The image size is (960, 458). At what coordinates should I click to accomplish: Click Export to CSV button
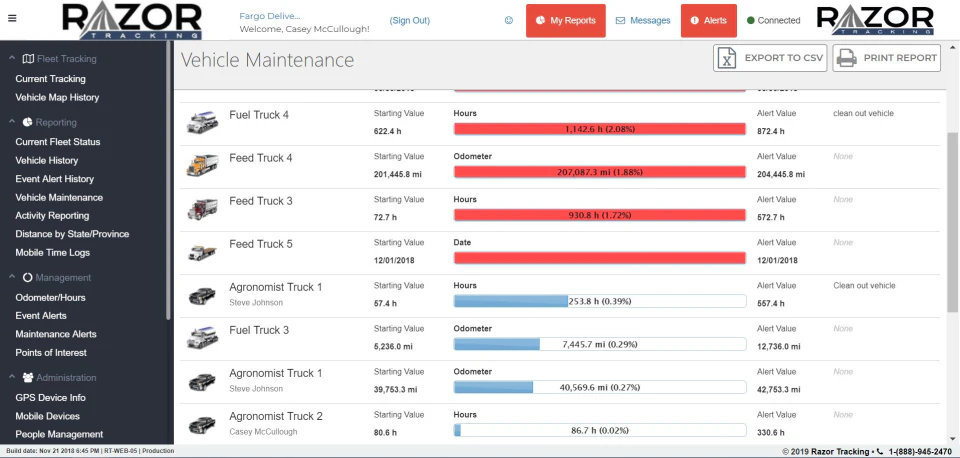click(x=770, y=58)
